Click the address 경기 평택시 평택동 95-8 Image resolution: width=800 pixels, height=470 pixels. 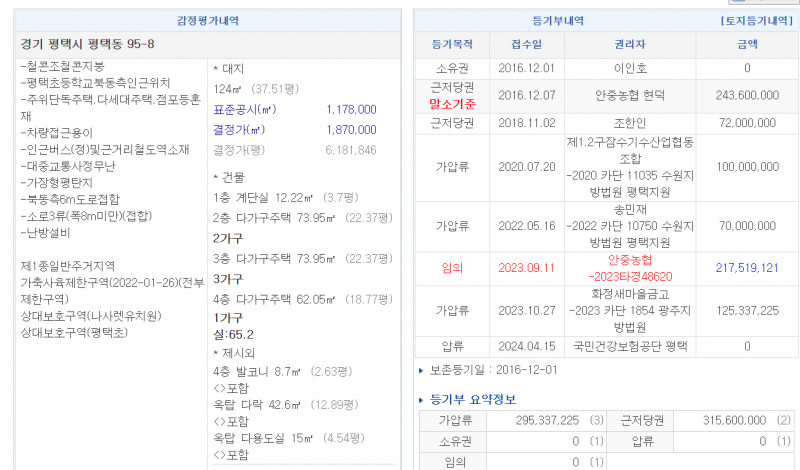[87, 45]
